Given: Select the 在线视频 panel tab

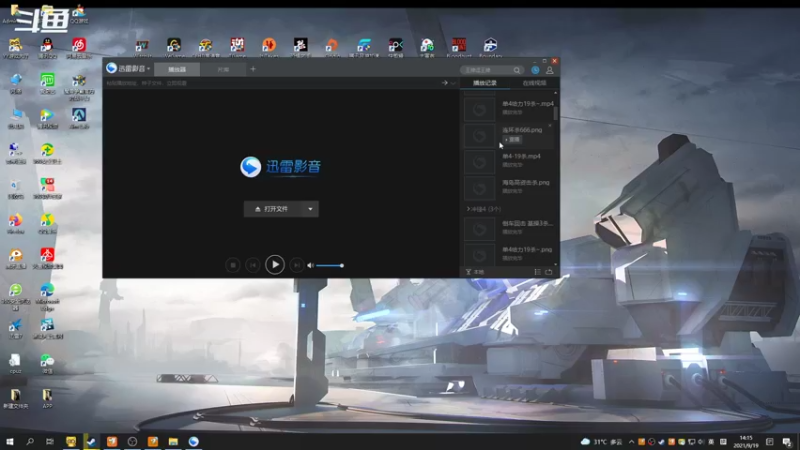Looking at the screenshot, I should (534, 83).
